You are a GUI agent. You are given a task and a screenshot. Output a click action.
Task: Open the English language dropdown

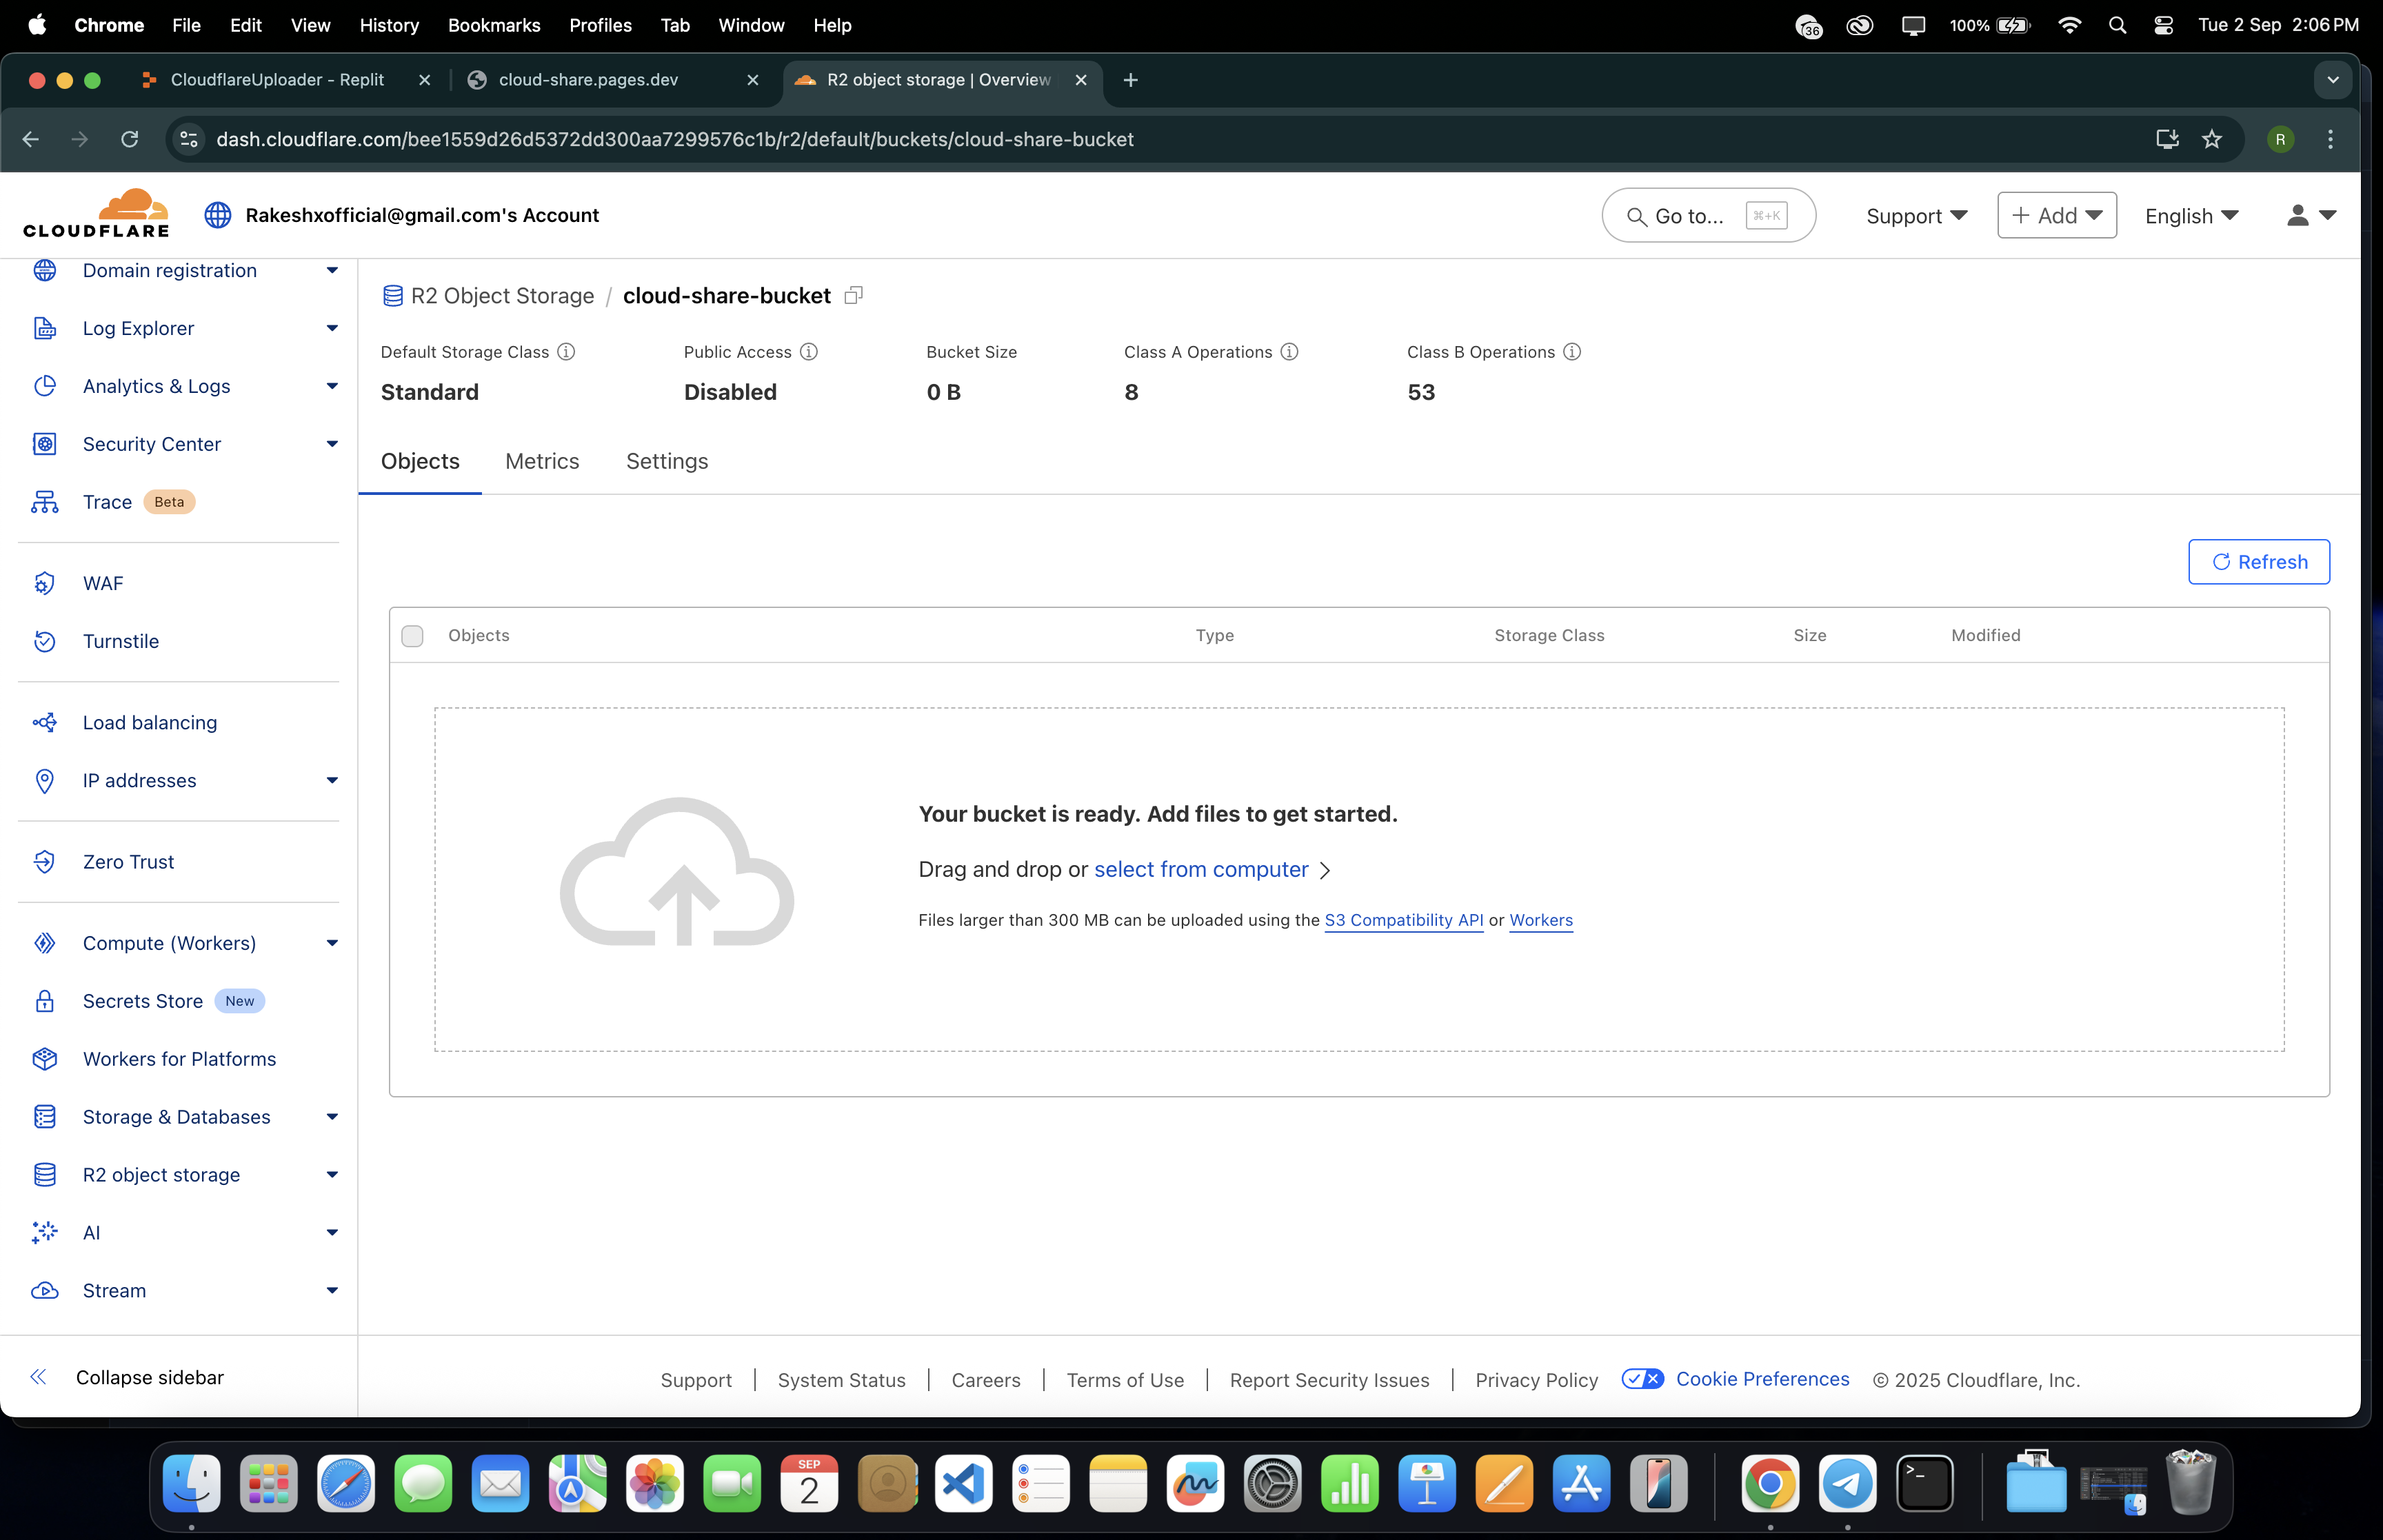pos(2191,216)
